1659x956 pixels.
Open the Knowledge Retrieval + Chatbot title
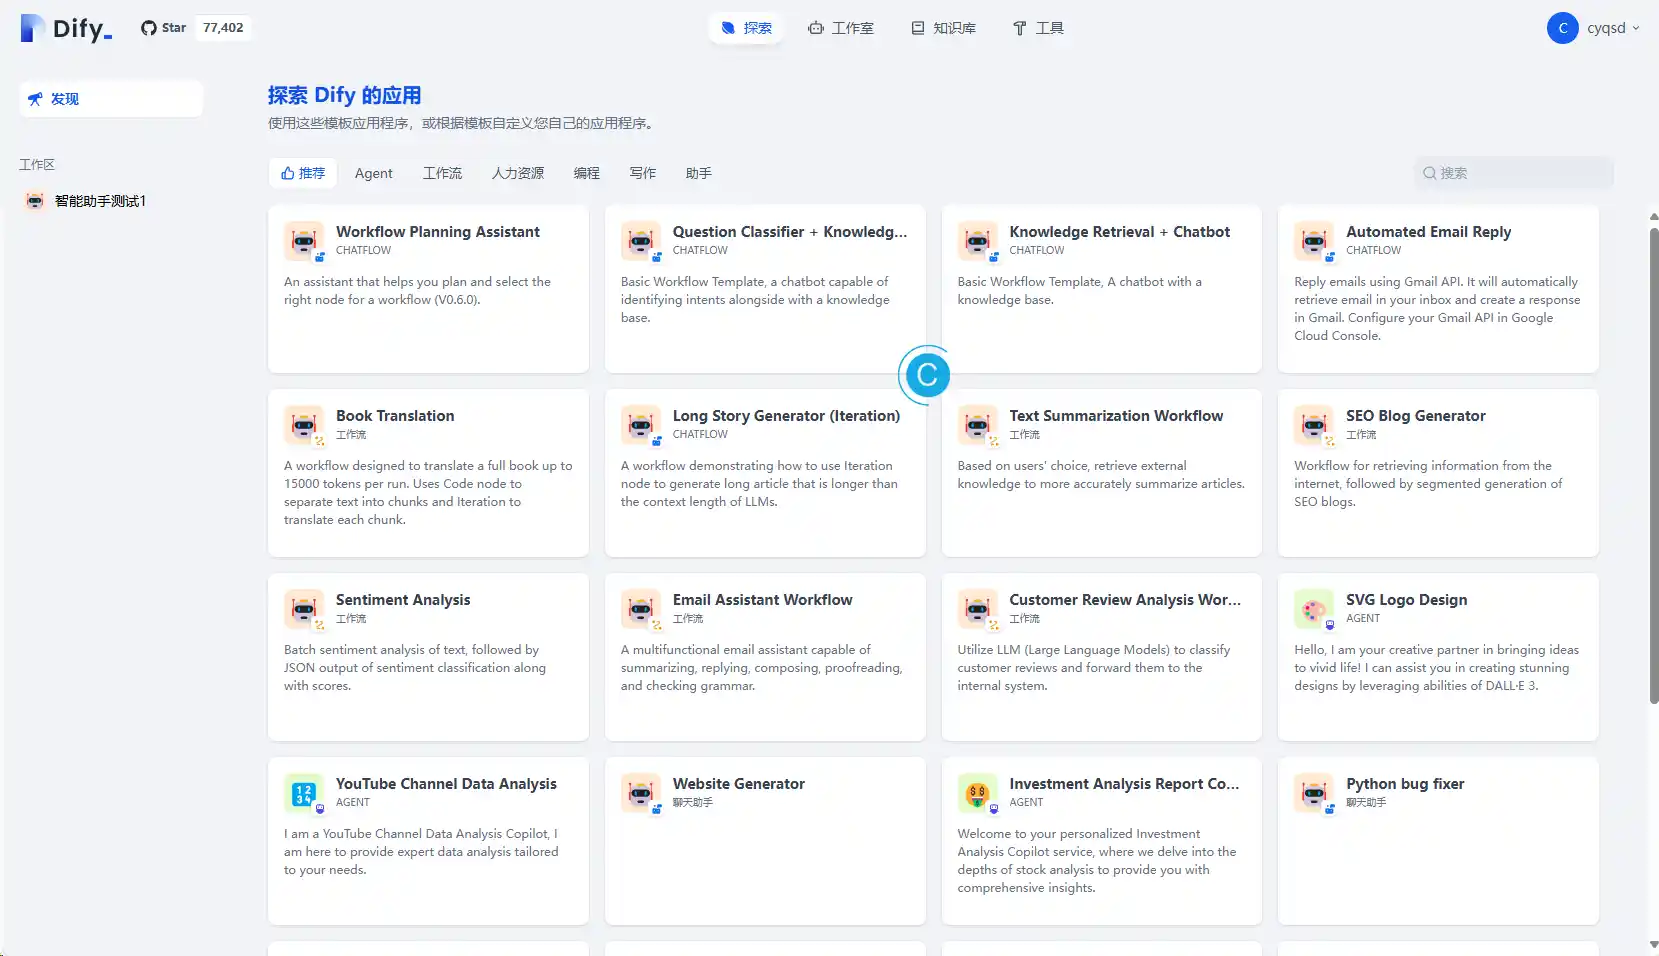pos(1119,232)
